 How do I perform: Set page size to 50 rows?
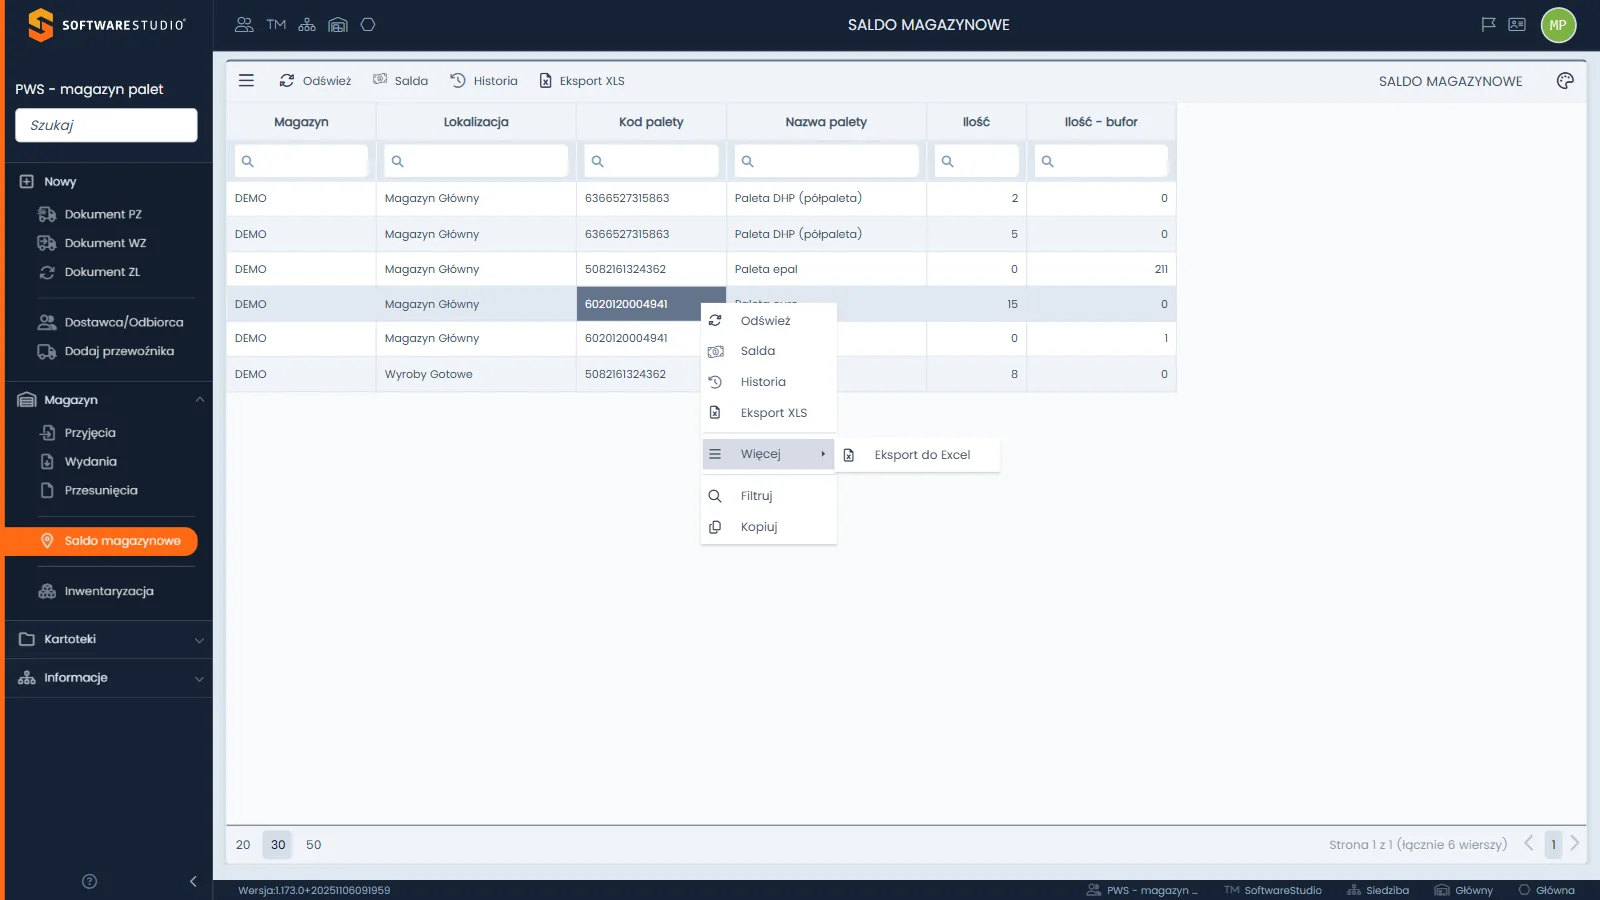click(313, 845)
